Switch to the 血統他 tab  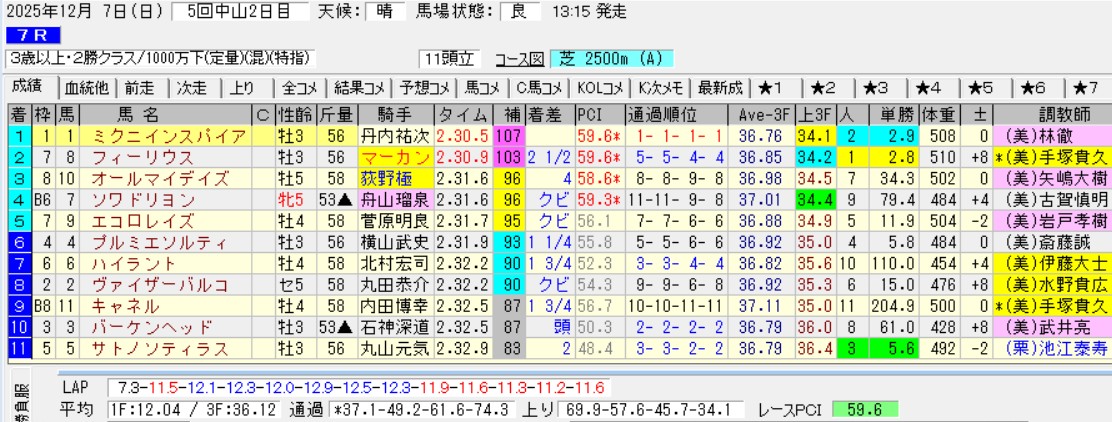point(88,87)
